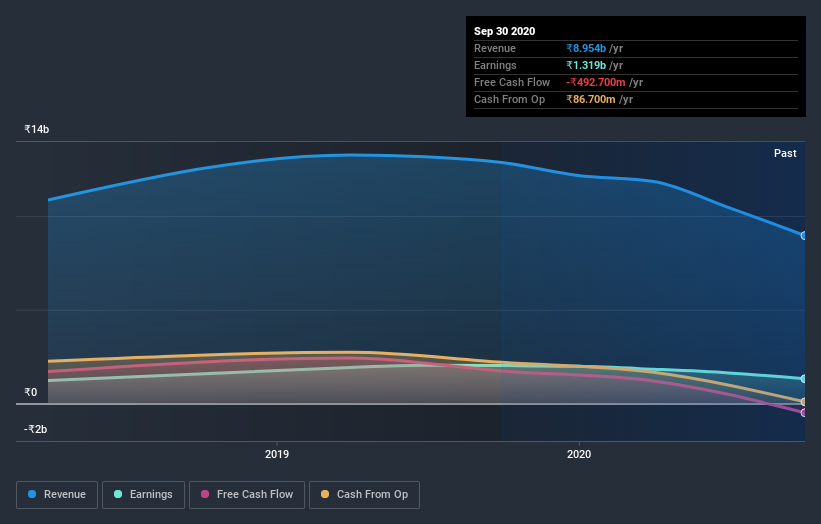Toggle the Revenue series legend button
This screenshot has width=821, height=524.
coord(57,495)
